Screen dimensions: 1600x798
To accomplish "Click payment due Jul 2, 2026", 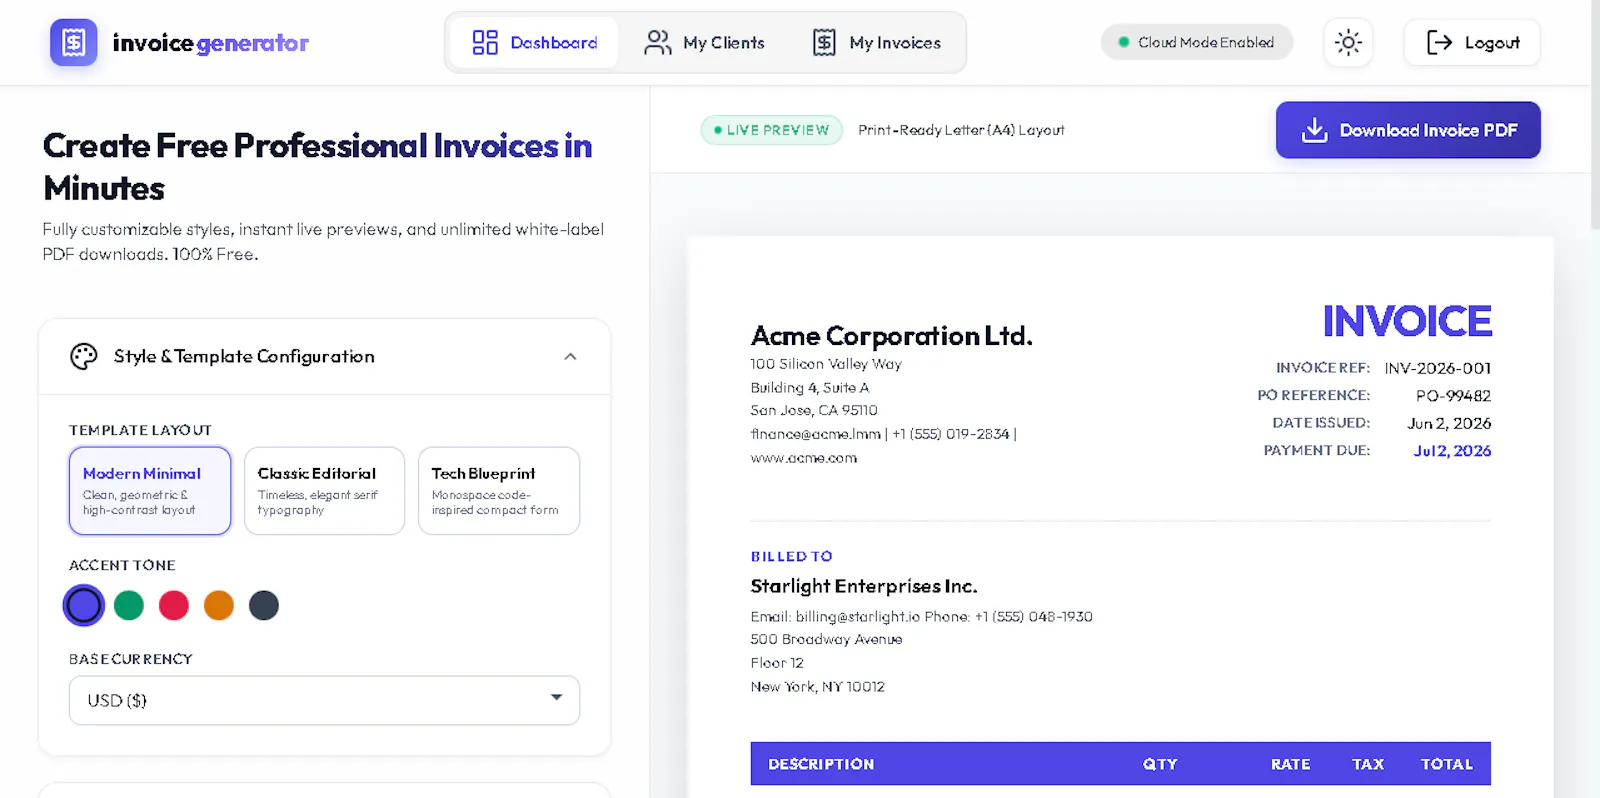I will click(x=1452, y=451).
